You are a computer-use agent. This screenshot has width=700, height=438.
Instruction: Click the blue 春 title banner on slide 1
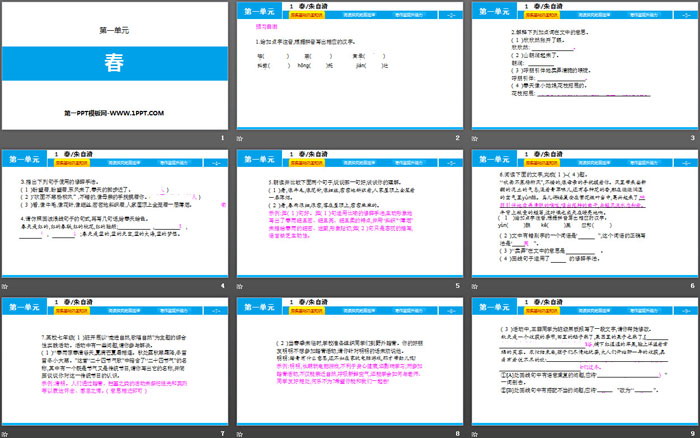coord(116,59)
